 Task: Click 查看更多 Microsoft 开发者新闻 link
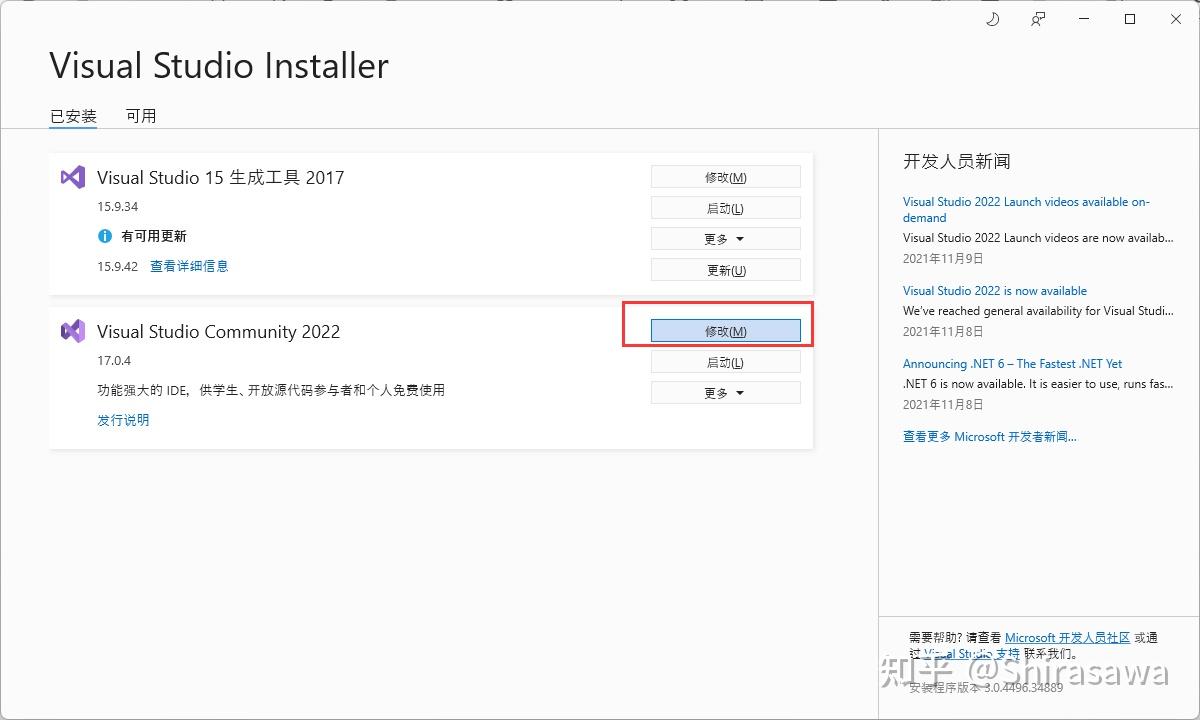990,436
